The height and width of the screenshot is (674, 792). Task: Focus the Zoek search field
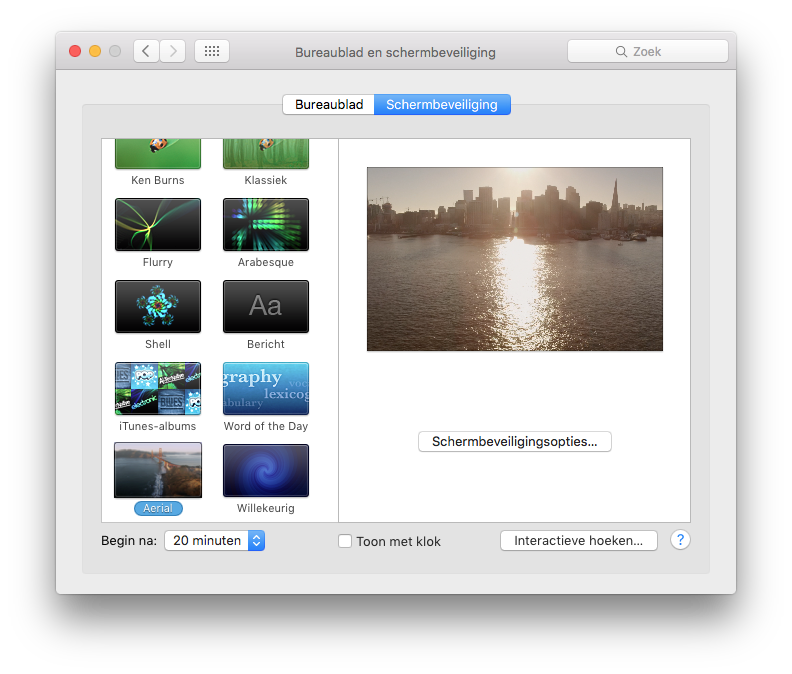pos(648,52)
